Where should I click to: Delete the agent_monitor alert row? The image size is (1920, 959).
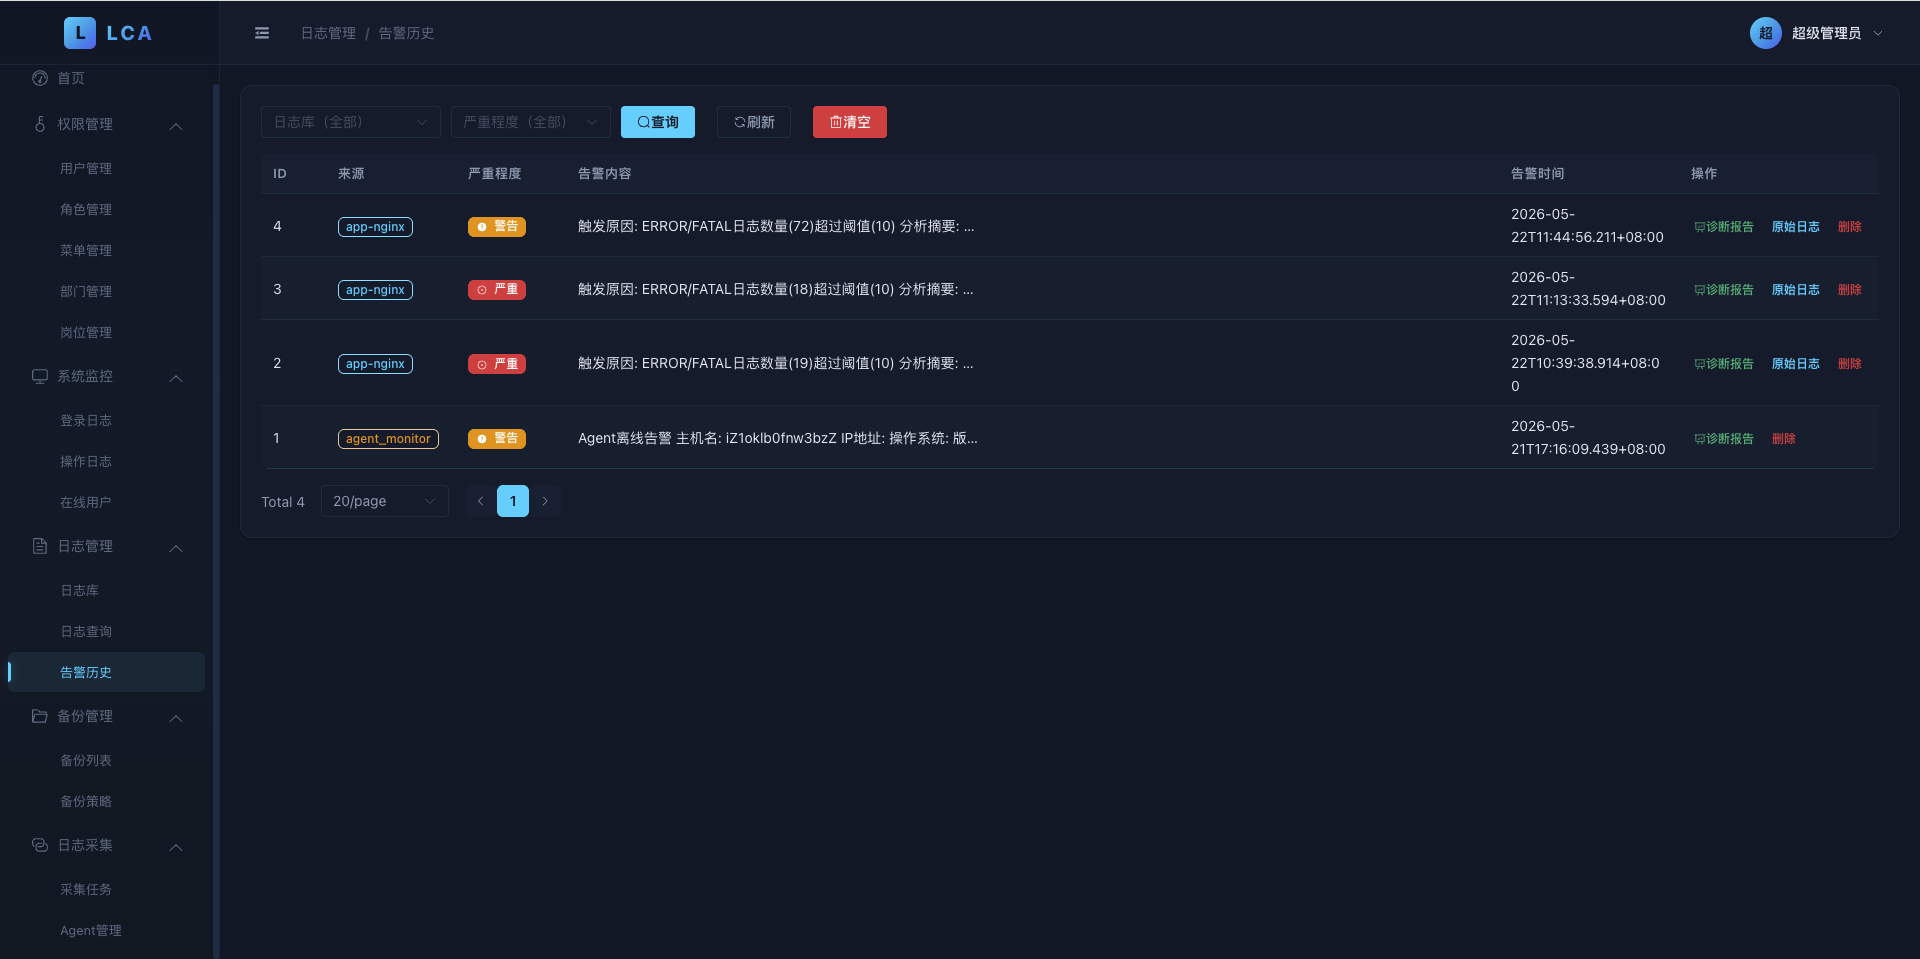pyautogui.click(x=1784, y=439)
